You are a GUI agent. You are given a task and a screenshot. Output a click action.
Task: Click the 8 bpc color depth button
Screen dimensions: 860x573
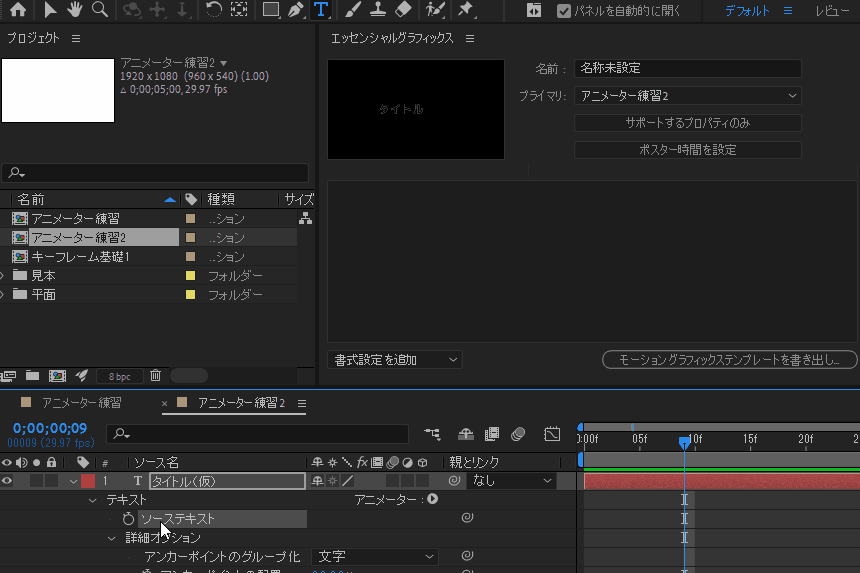(120, 376)
